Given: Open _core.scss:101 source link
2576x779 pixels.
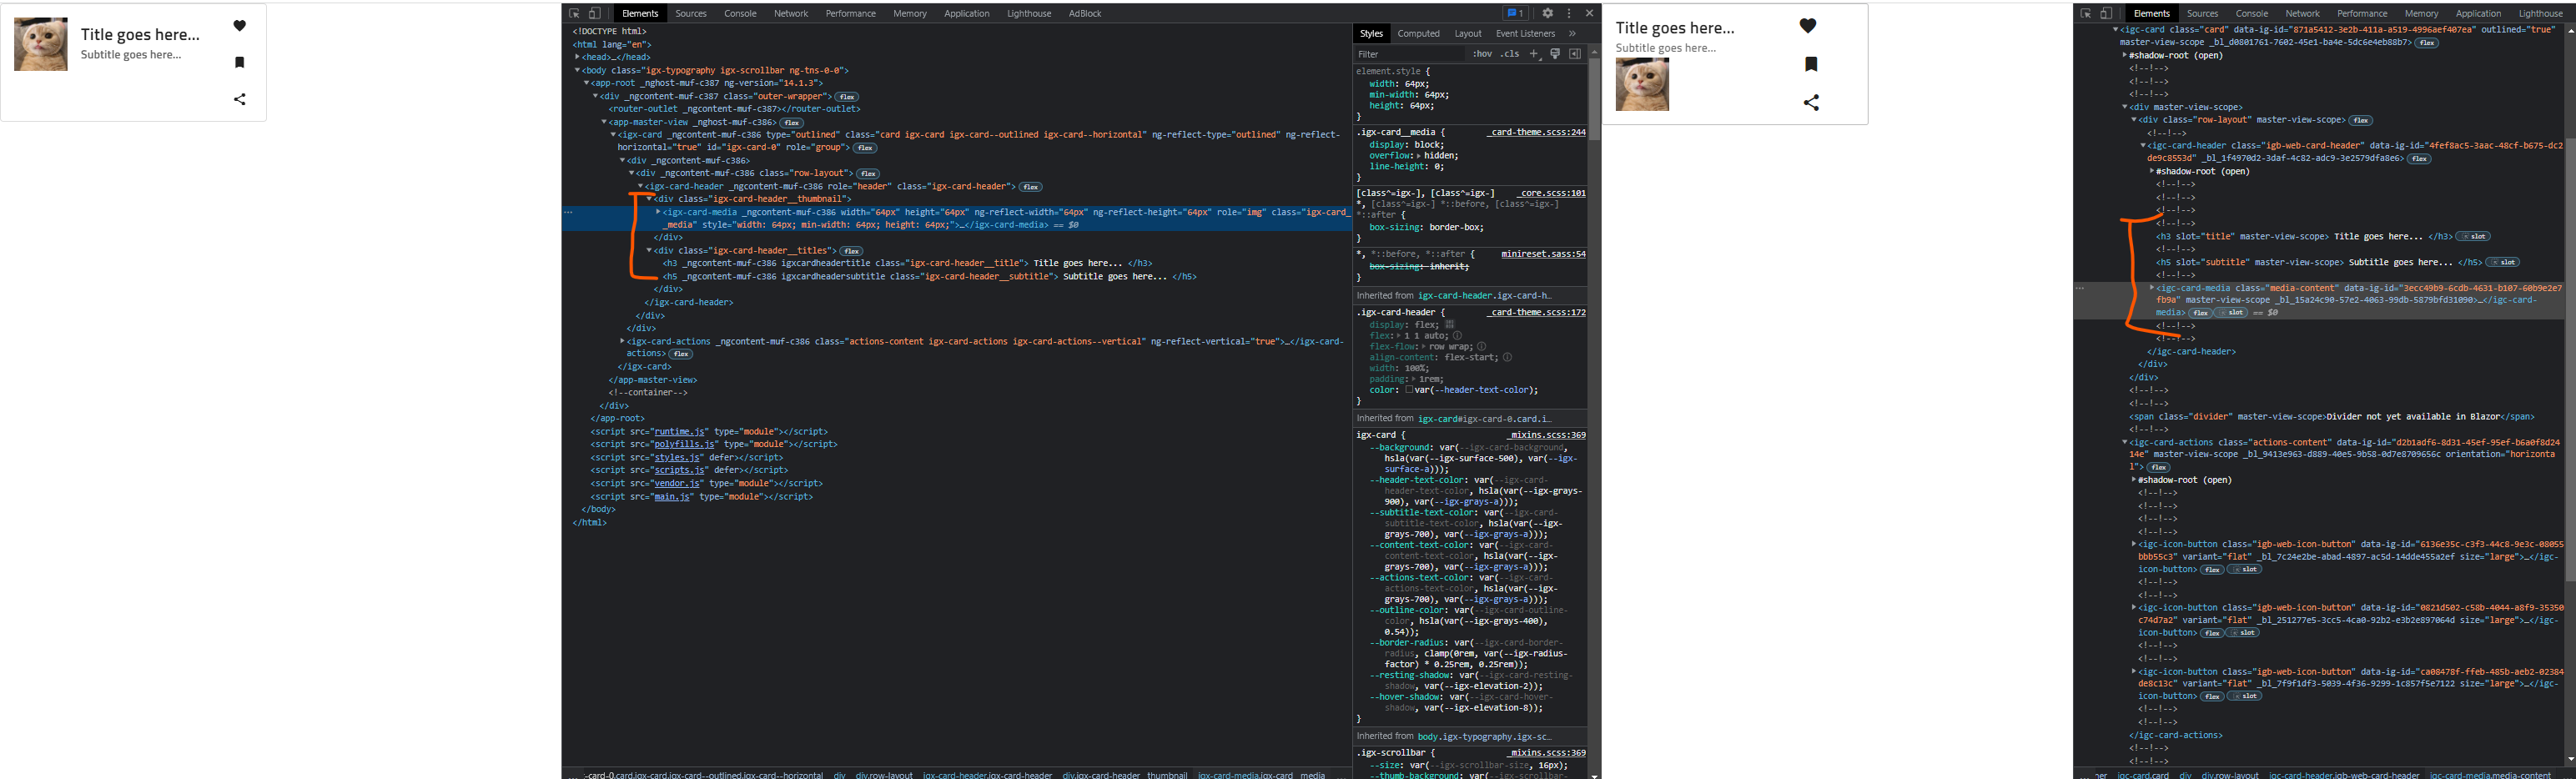Looking at the screenshot, I should [1550, 193].
